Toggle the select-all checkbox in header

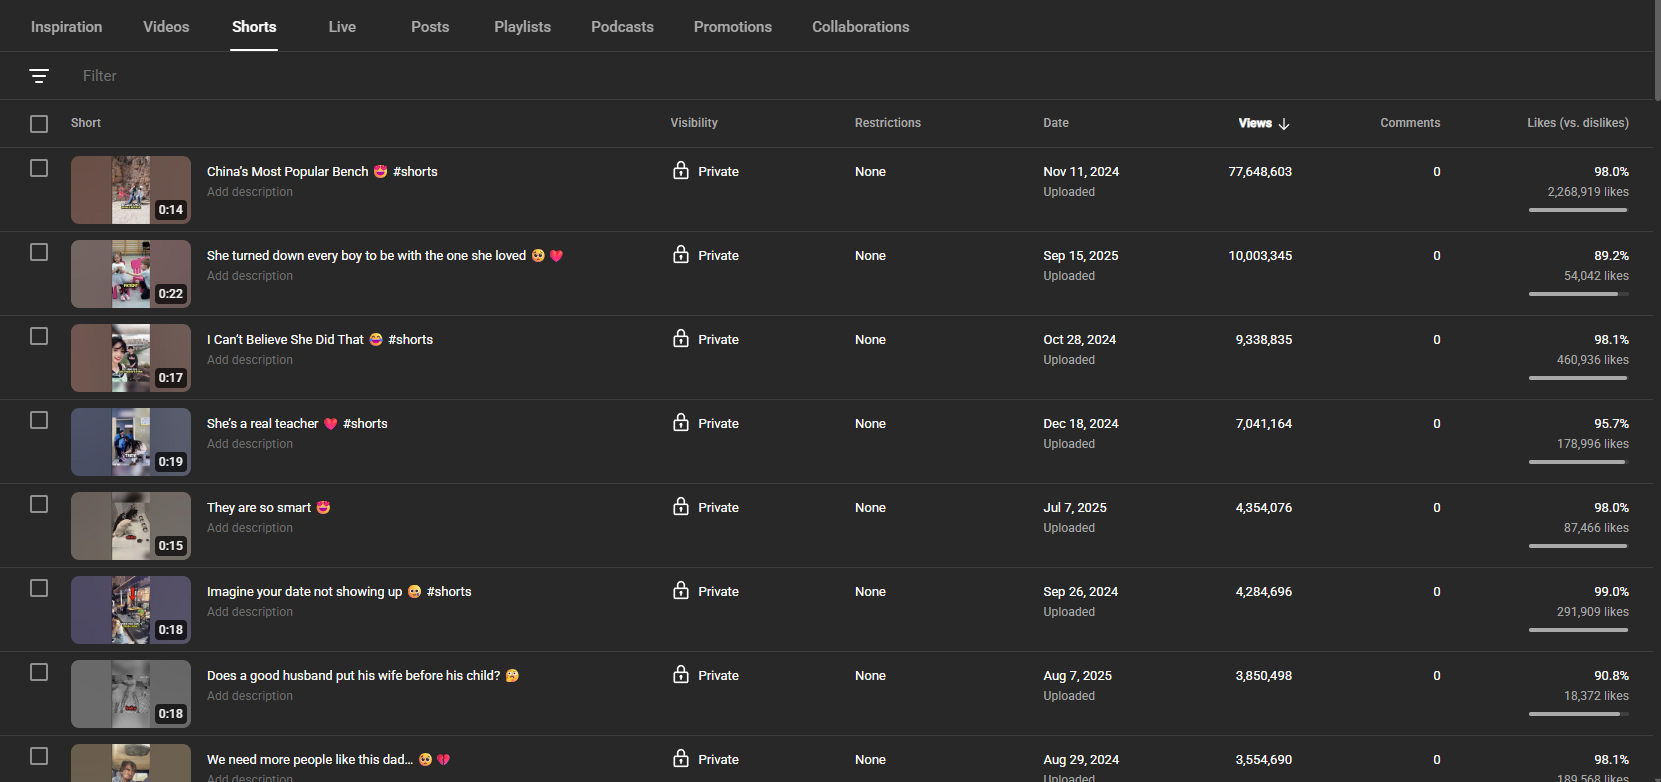(39, 124)
